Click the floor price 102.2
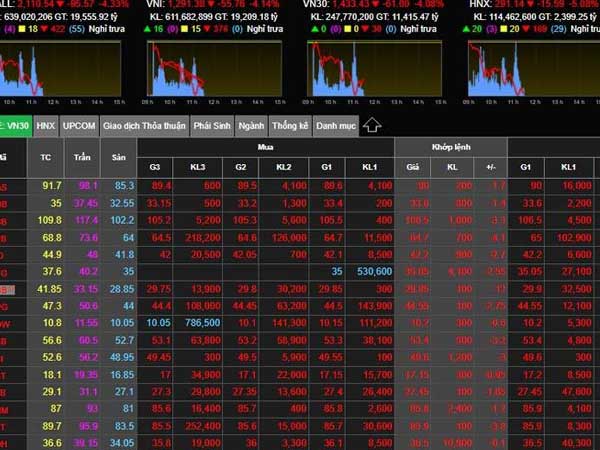The height and width of the screenshot is (450, 600). click(122, 220)
